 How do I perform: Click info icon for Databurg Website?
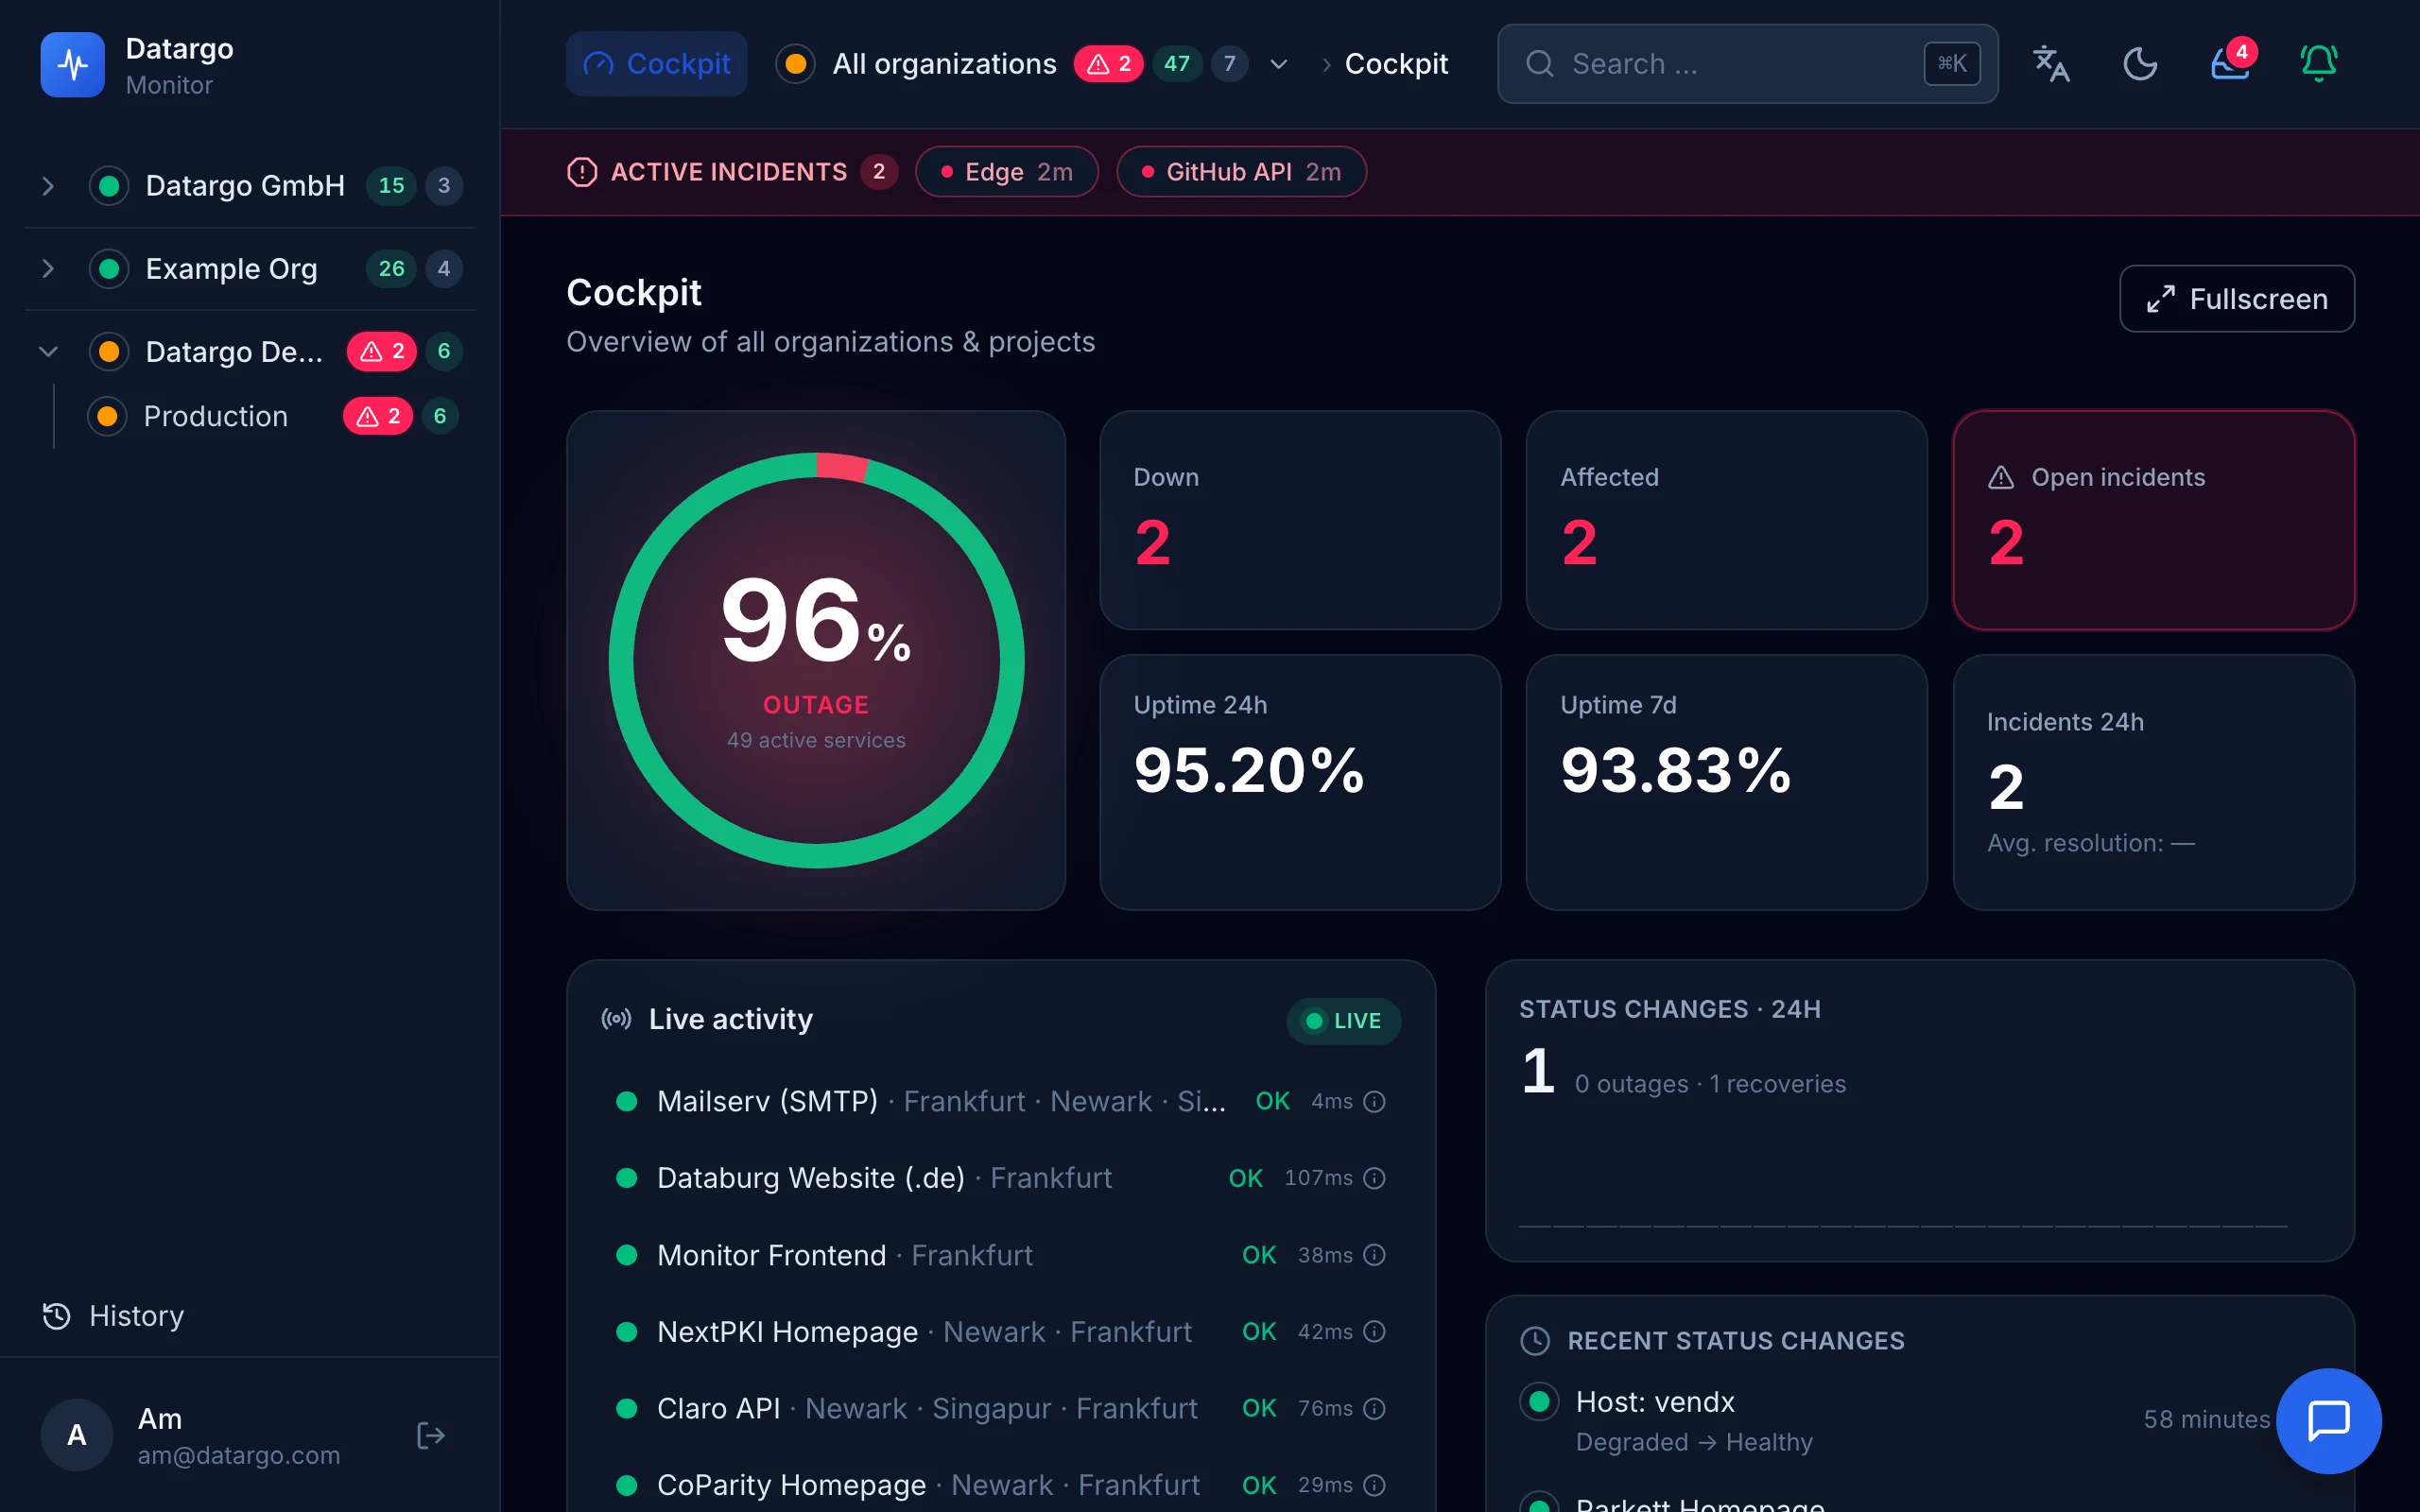point(1375,1178)
